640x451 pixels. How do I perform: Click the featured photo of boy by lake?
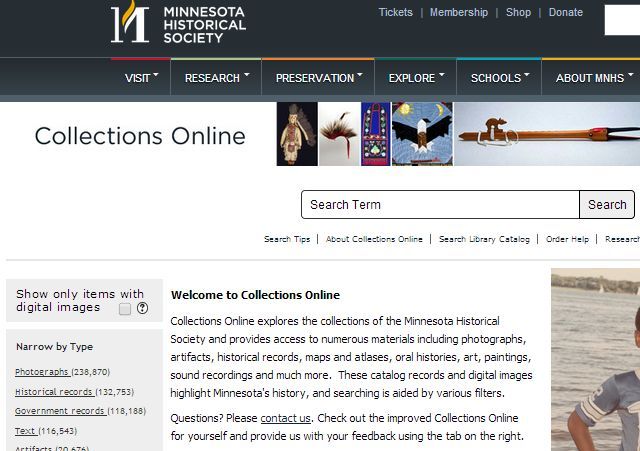596,360
